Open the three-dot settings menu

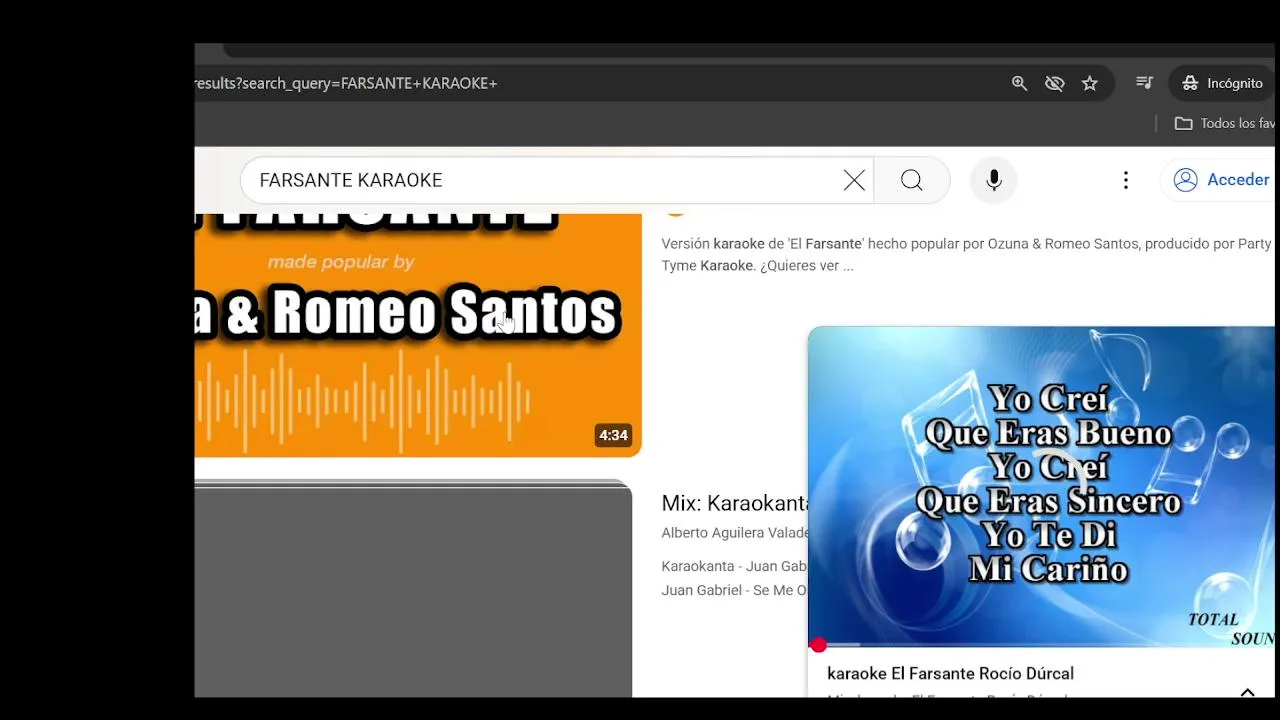click(x=1126, y=180)
